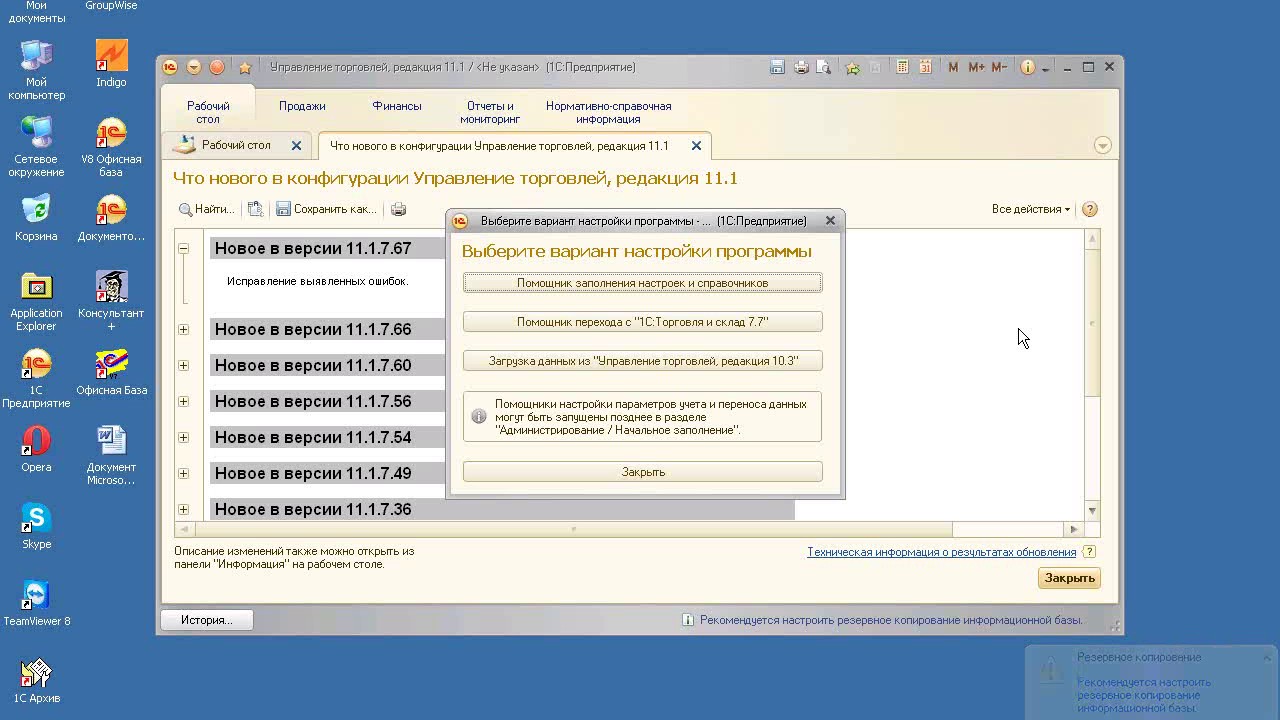
Task: Click Исправление выявленных ошибок text
Action: click(x=318, y=281)
